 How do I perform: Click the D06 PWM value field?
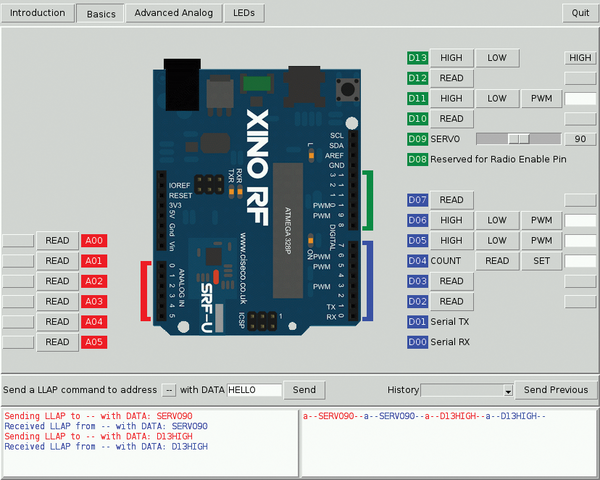click(x=580, y=220)
